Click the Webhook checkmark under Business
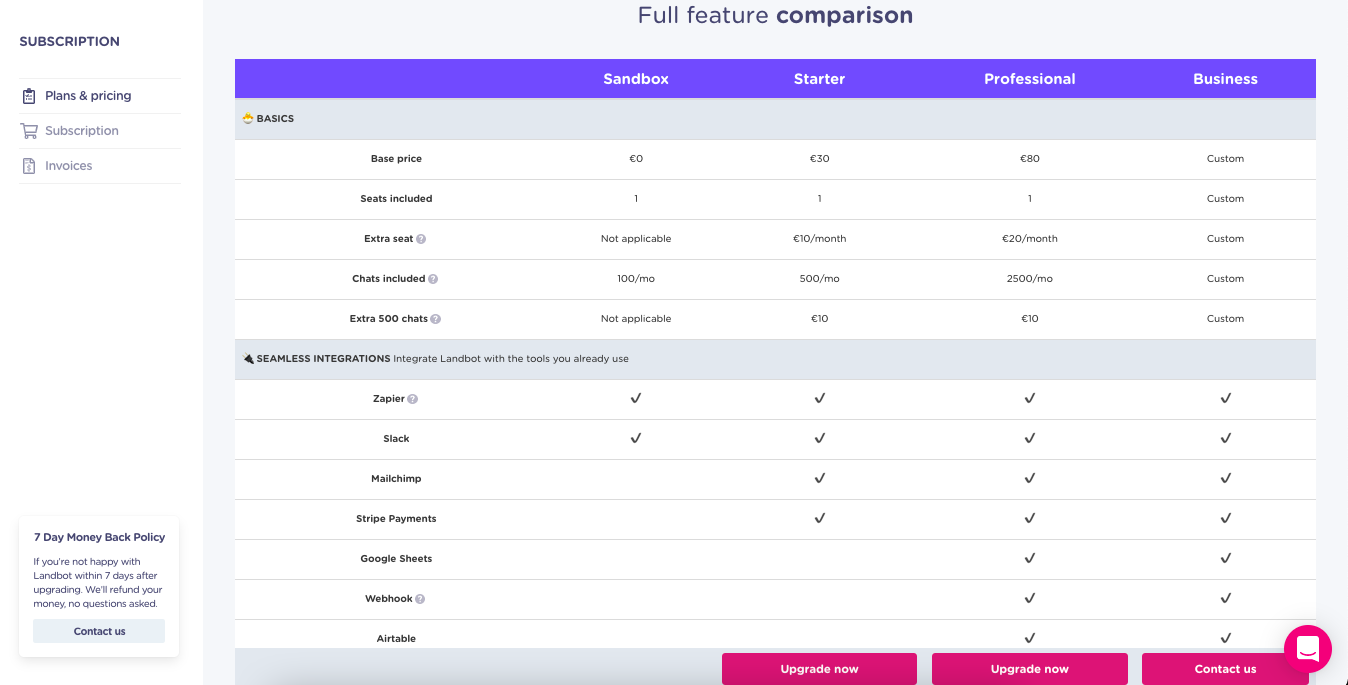 click(1226, 598)
